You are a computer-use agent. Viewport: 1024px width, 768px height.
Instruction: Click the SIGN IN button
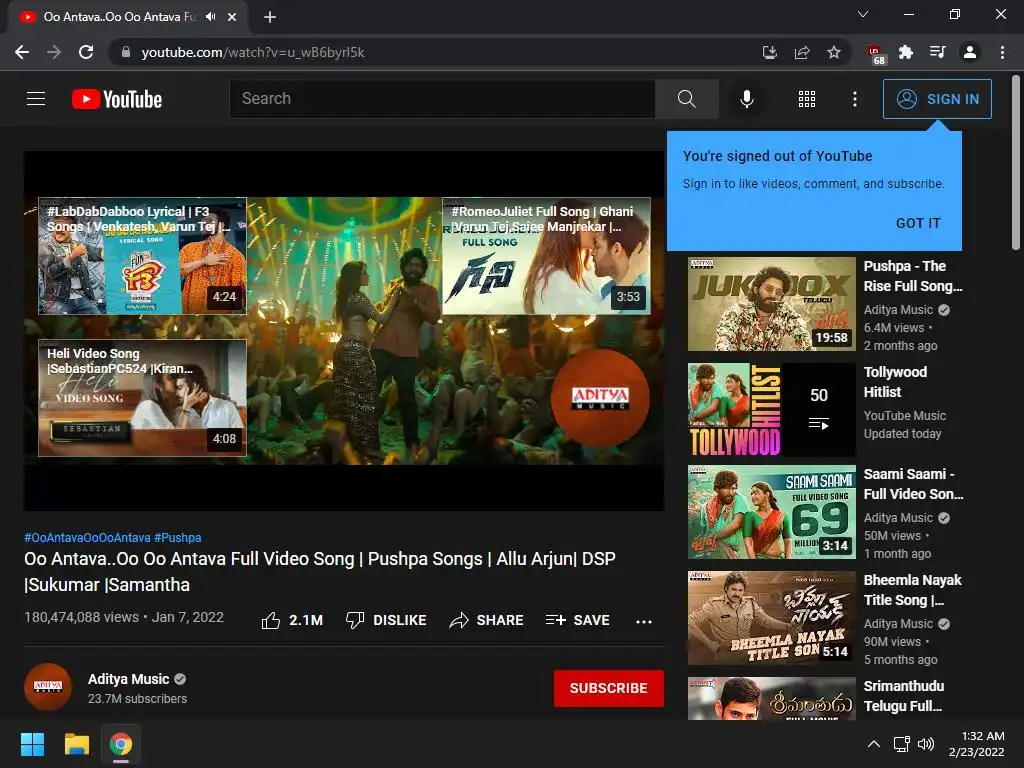point(937,99)
